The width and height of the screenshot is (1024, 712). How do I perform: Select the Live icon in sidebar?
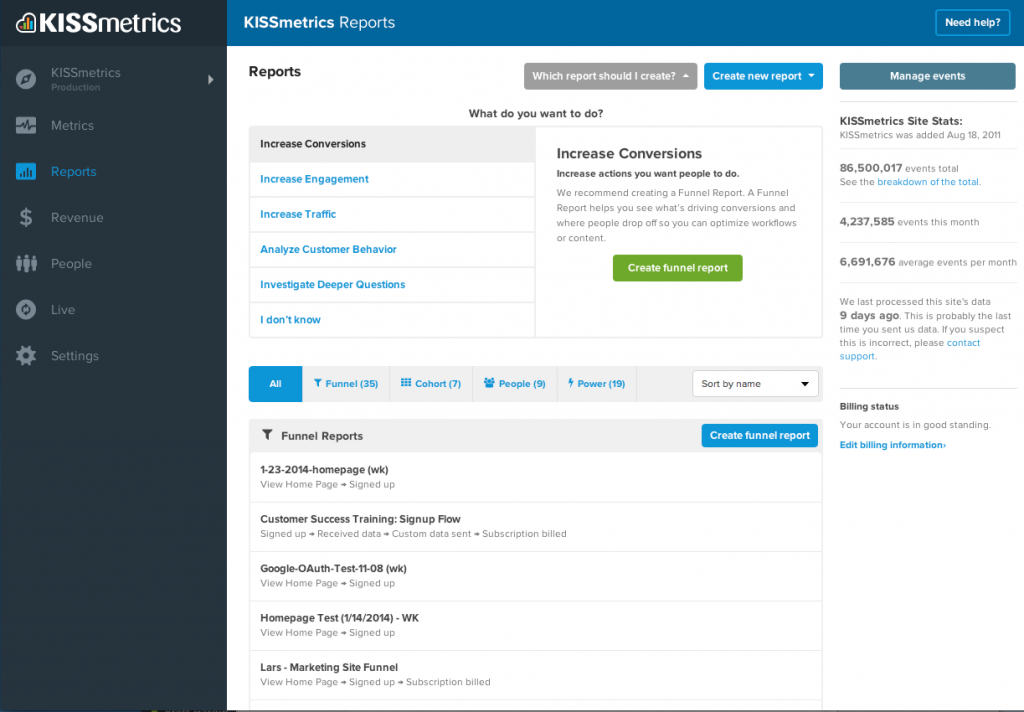point(25,309)
